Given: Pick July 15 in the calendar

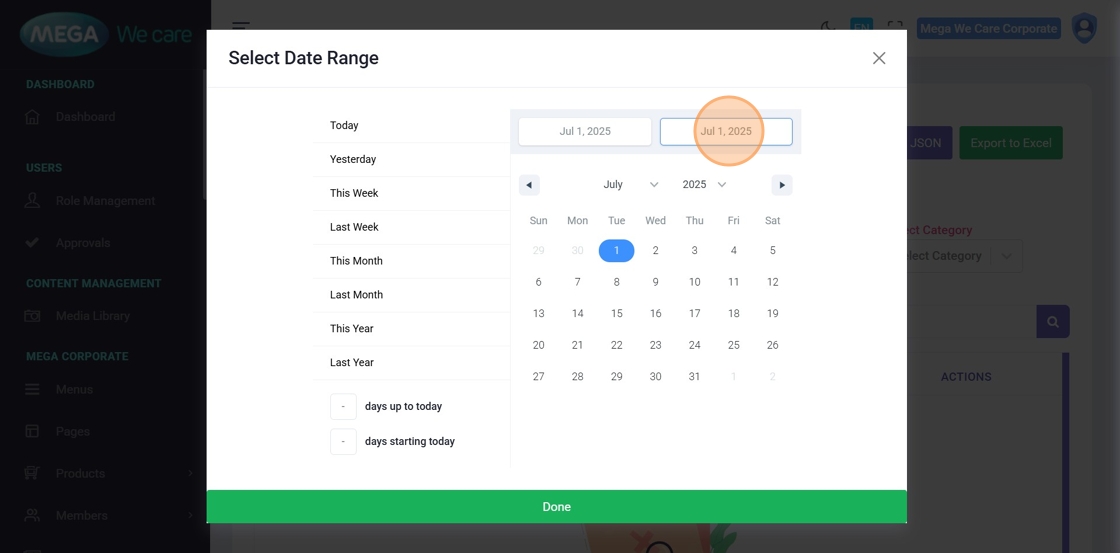Looking at the screenshot, I should point(617,314).
